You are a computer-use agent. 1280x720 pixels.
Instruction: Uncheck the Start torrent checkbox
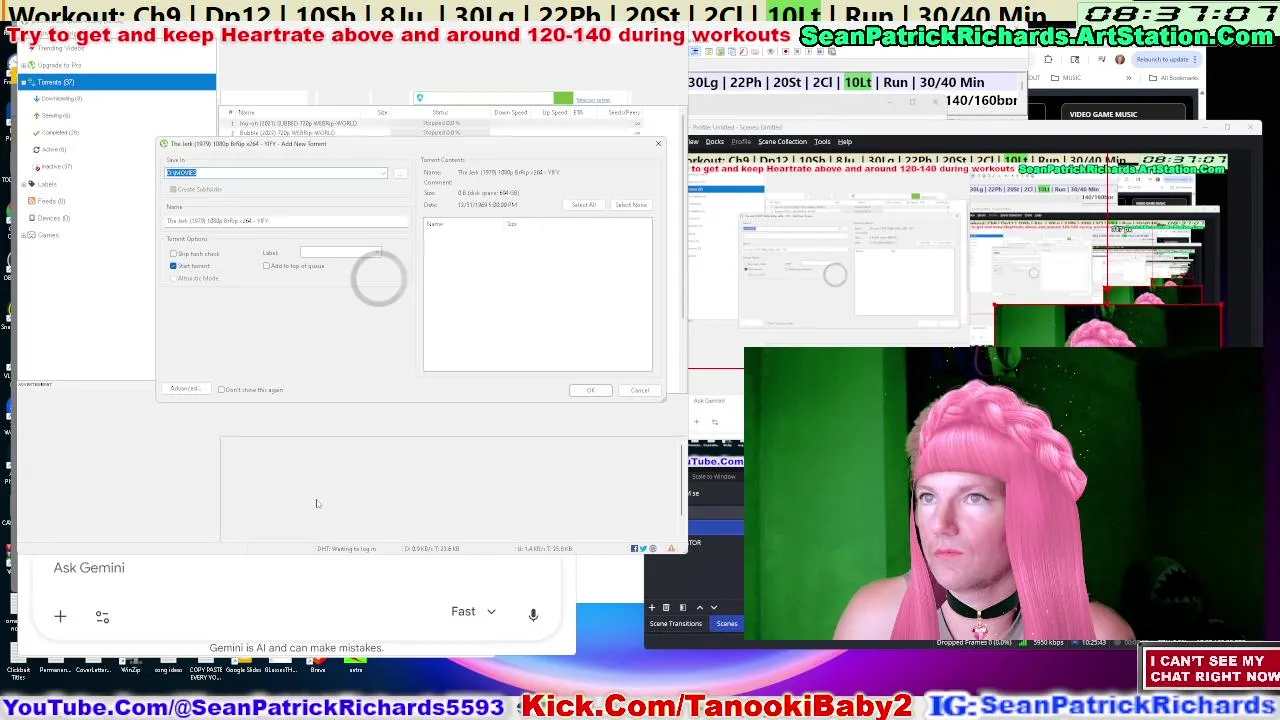coord(173,266)
